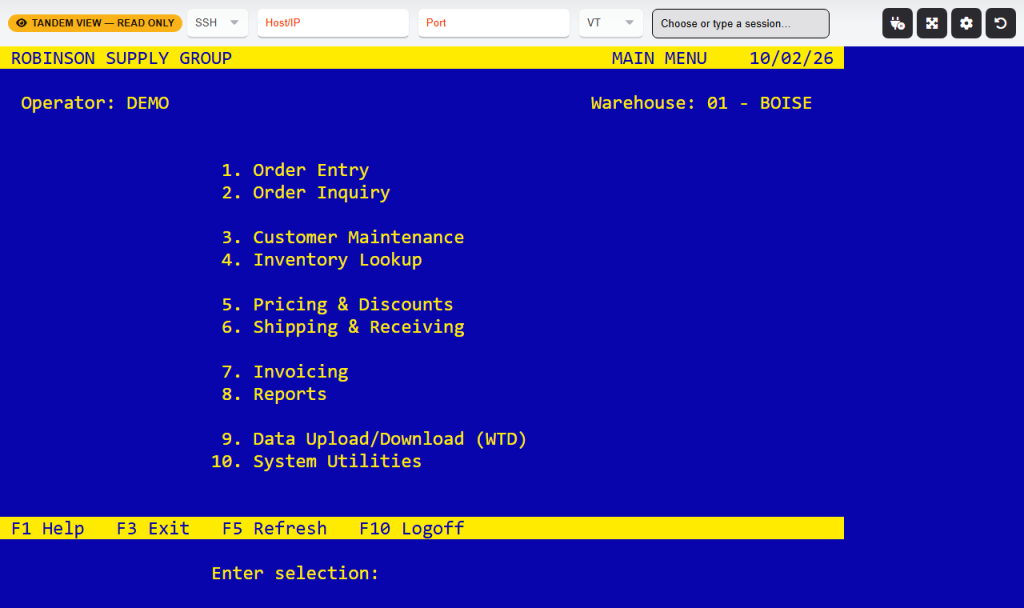The width and height of the screenshot is (1024, 608).
Task: Select 5. Pricing & Discounts option
Action: click(x=337, y=304)
